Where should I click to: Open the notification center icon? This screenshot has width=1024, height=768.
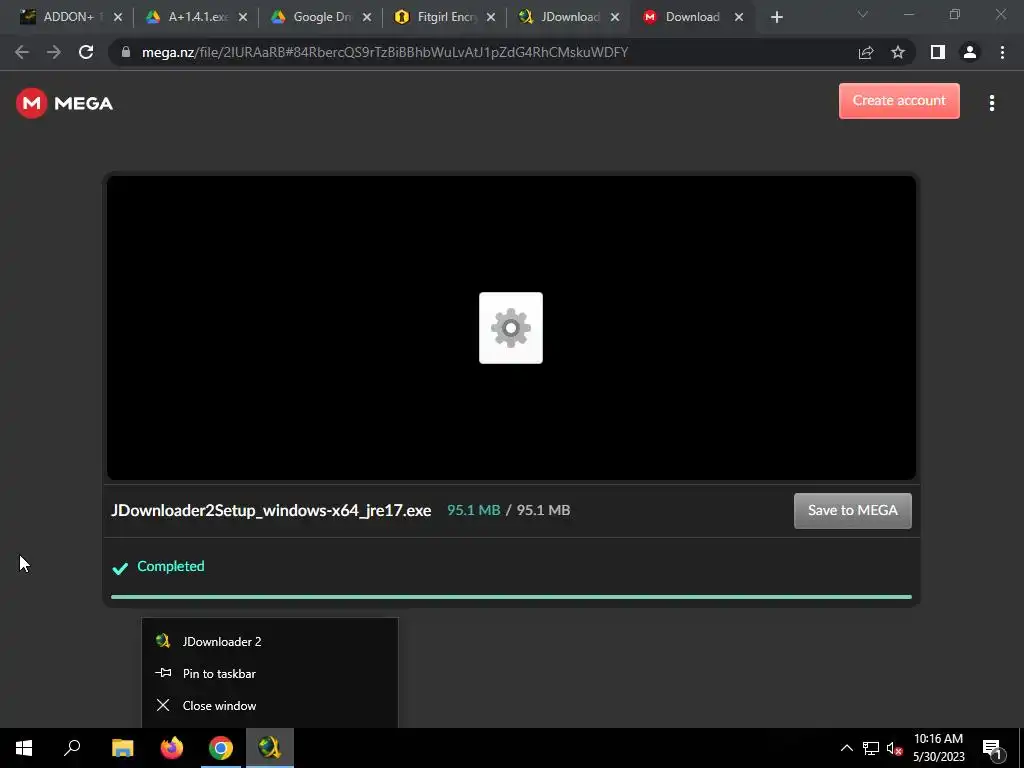tap(993, 749)
